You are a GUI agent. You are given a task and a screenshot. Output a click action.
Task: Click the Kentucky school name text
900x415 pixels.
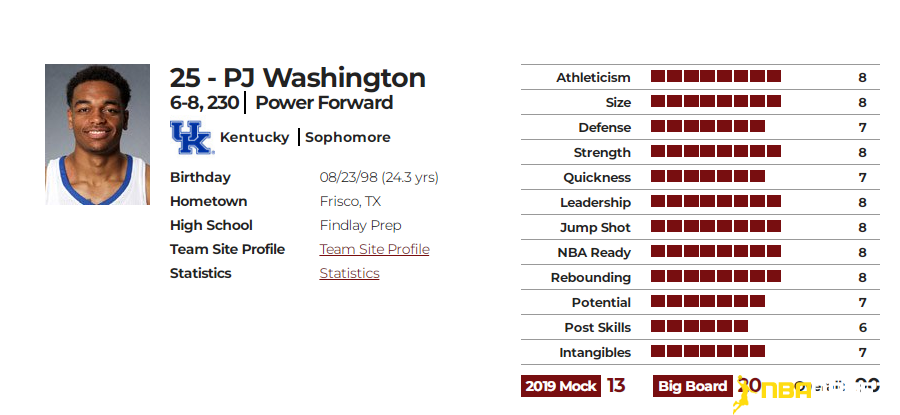[254, 138]
